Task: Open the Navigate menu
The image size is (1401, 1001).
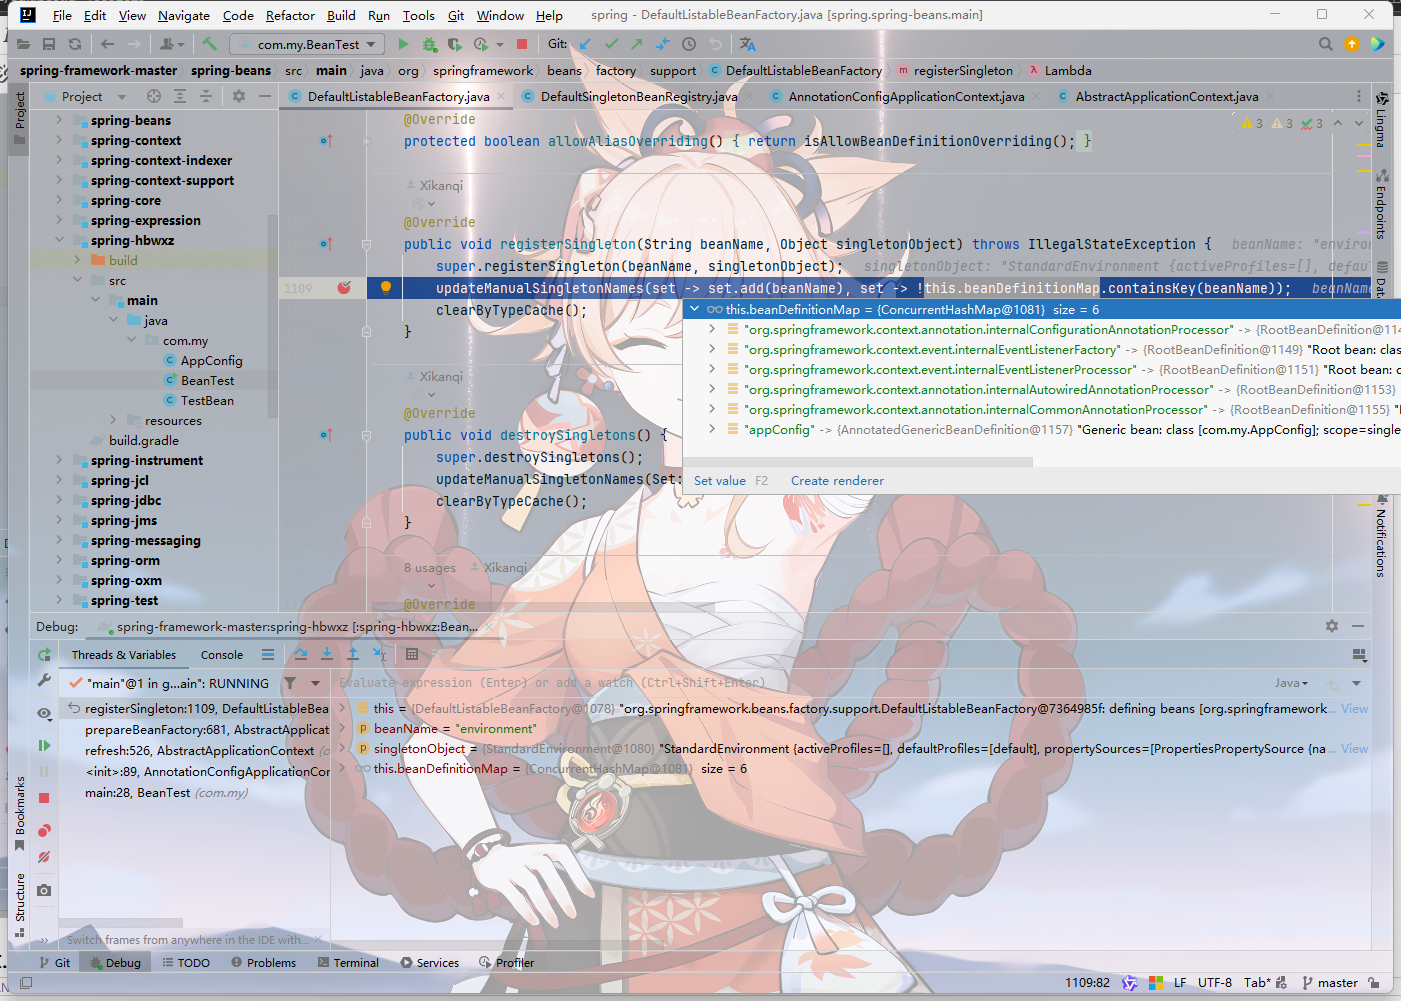Action: (183, 15)
